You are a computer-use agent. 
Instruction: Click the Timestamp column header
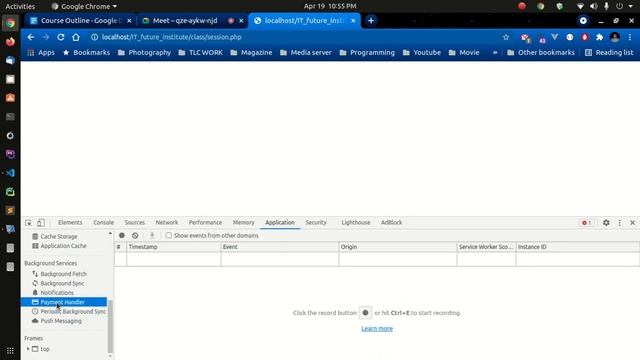173,247
